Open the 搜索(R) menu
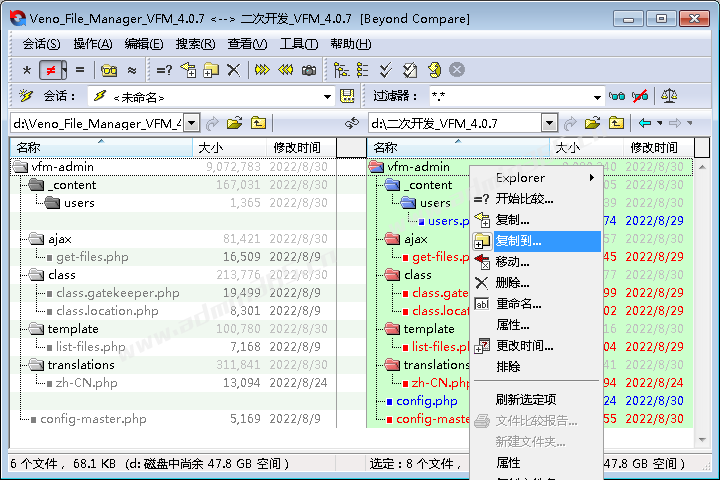Viewport: 720px width, 480px height. click(x=195, y=44)
